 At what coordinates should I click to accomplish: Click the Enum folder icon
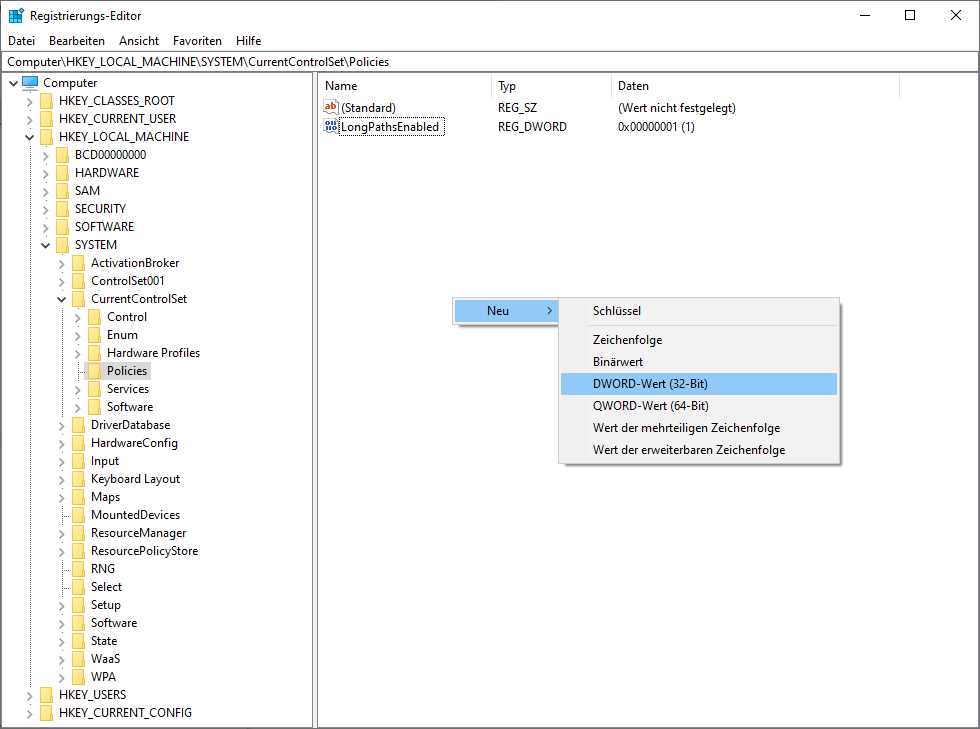tap(94, 335)
